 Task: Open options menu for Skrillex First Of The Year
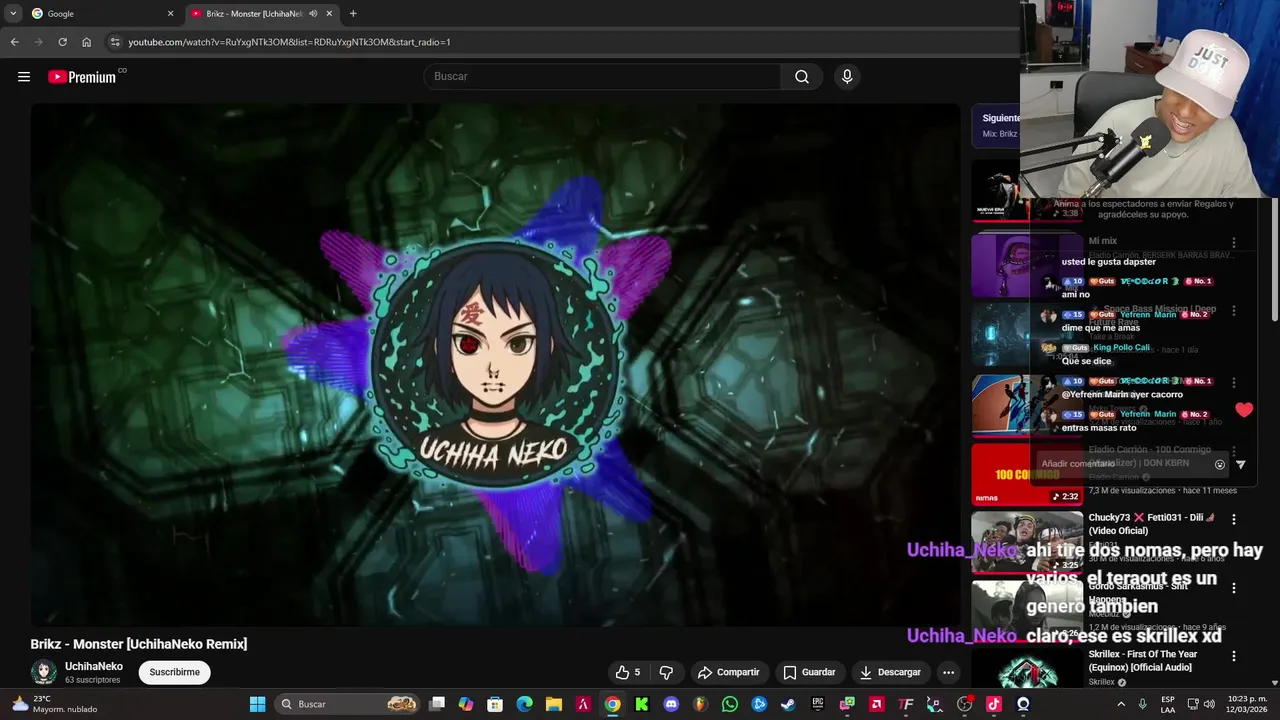coord(1233,656)
